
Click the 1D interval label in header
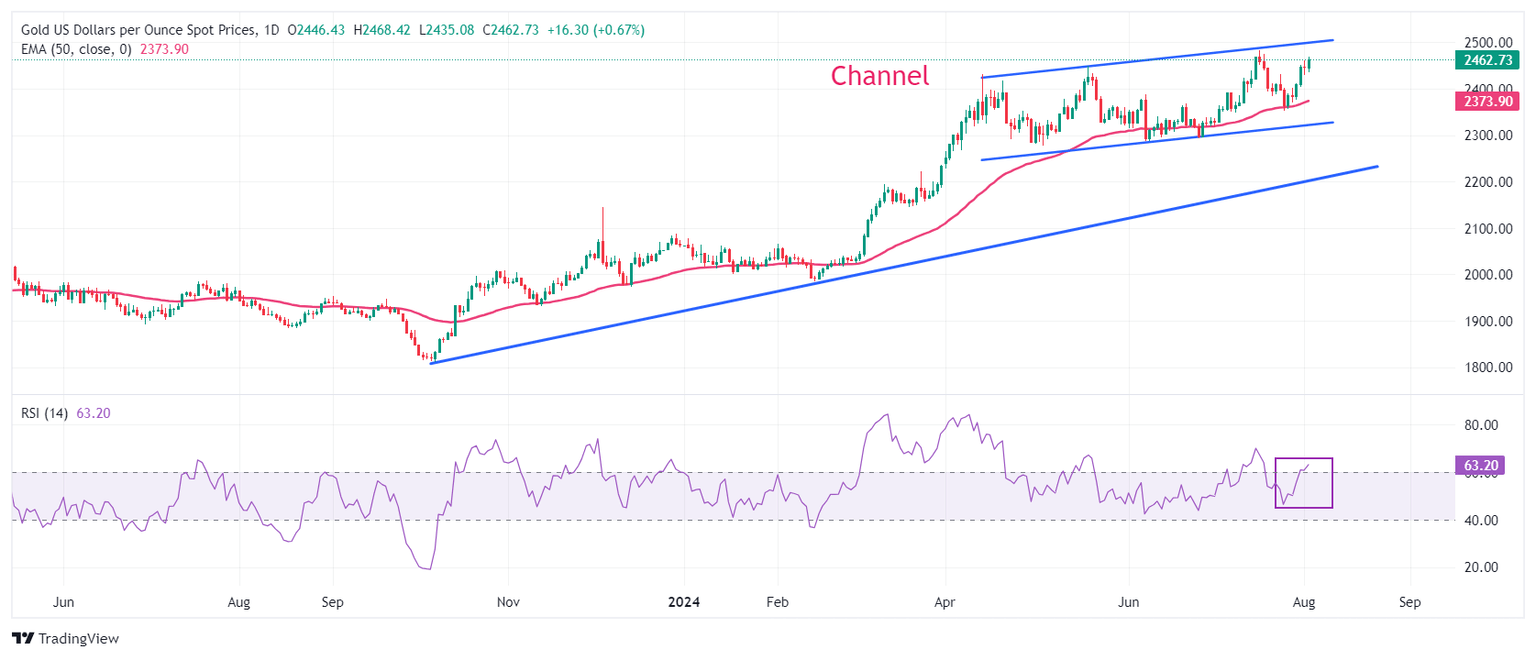(x=272, y=31)
